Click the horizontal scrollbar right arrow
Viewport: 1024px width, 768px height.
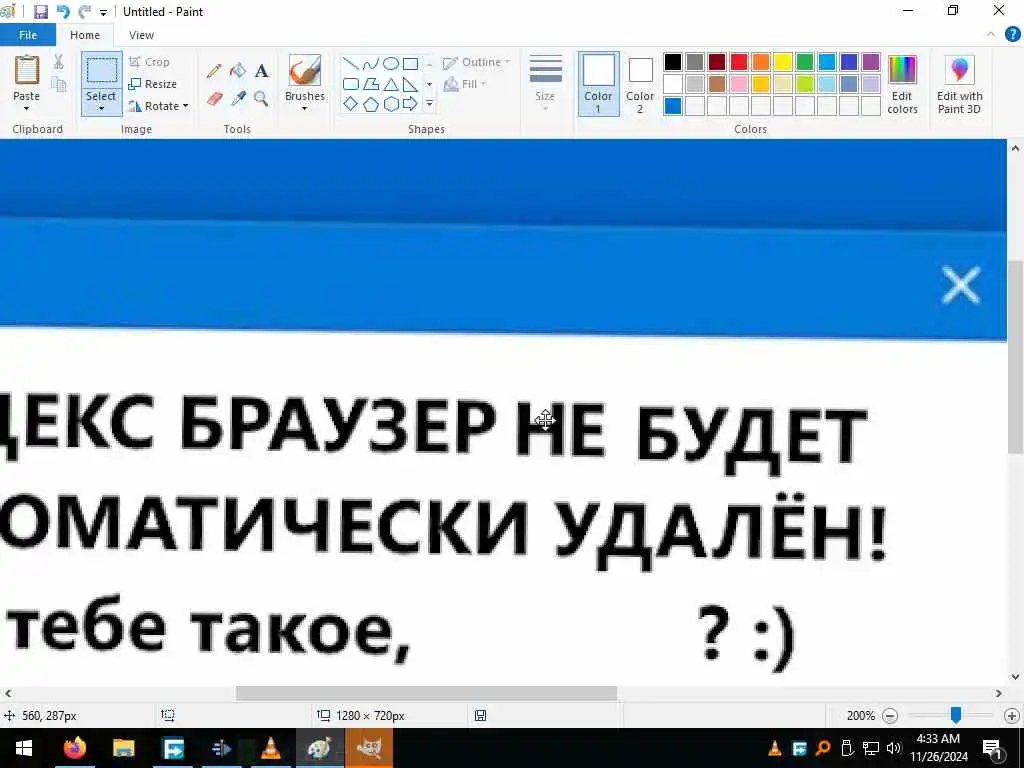click(999, 693)
